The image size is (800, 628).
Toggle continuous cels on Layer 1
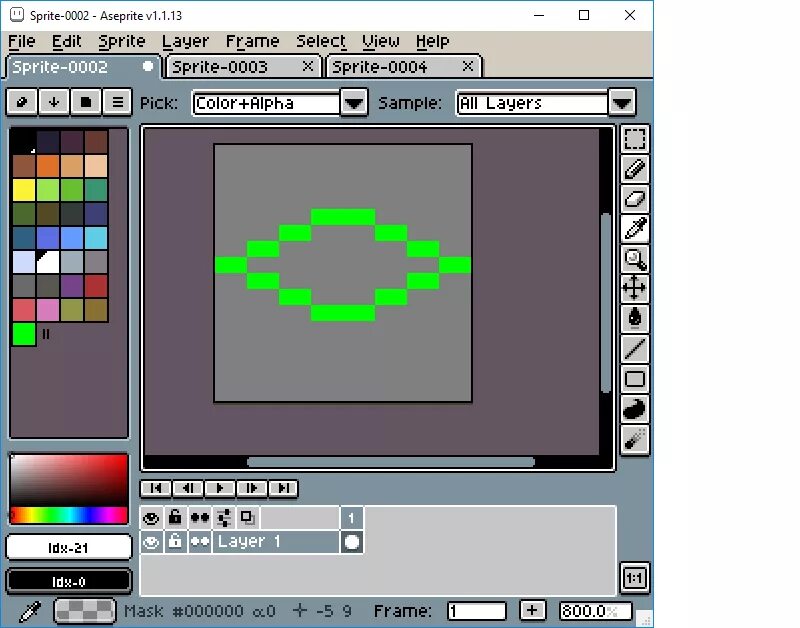(x=199, y=542)
